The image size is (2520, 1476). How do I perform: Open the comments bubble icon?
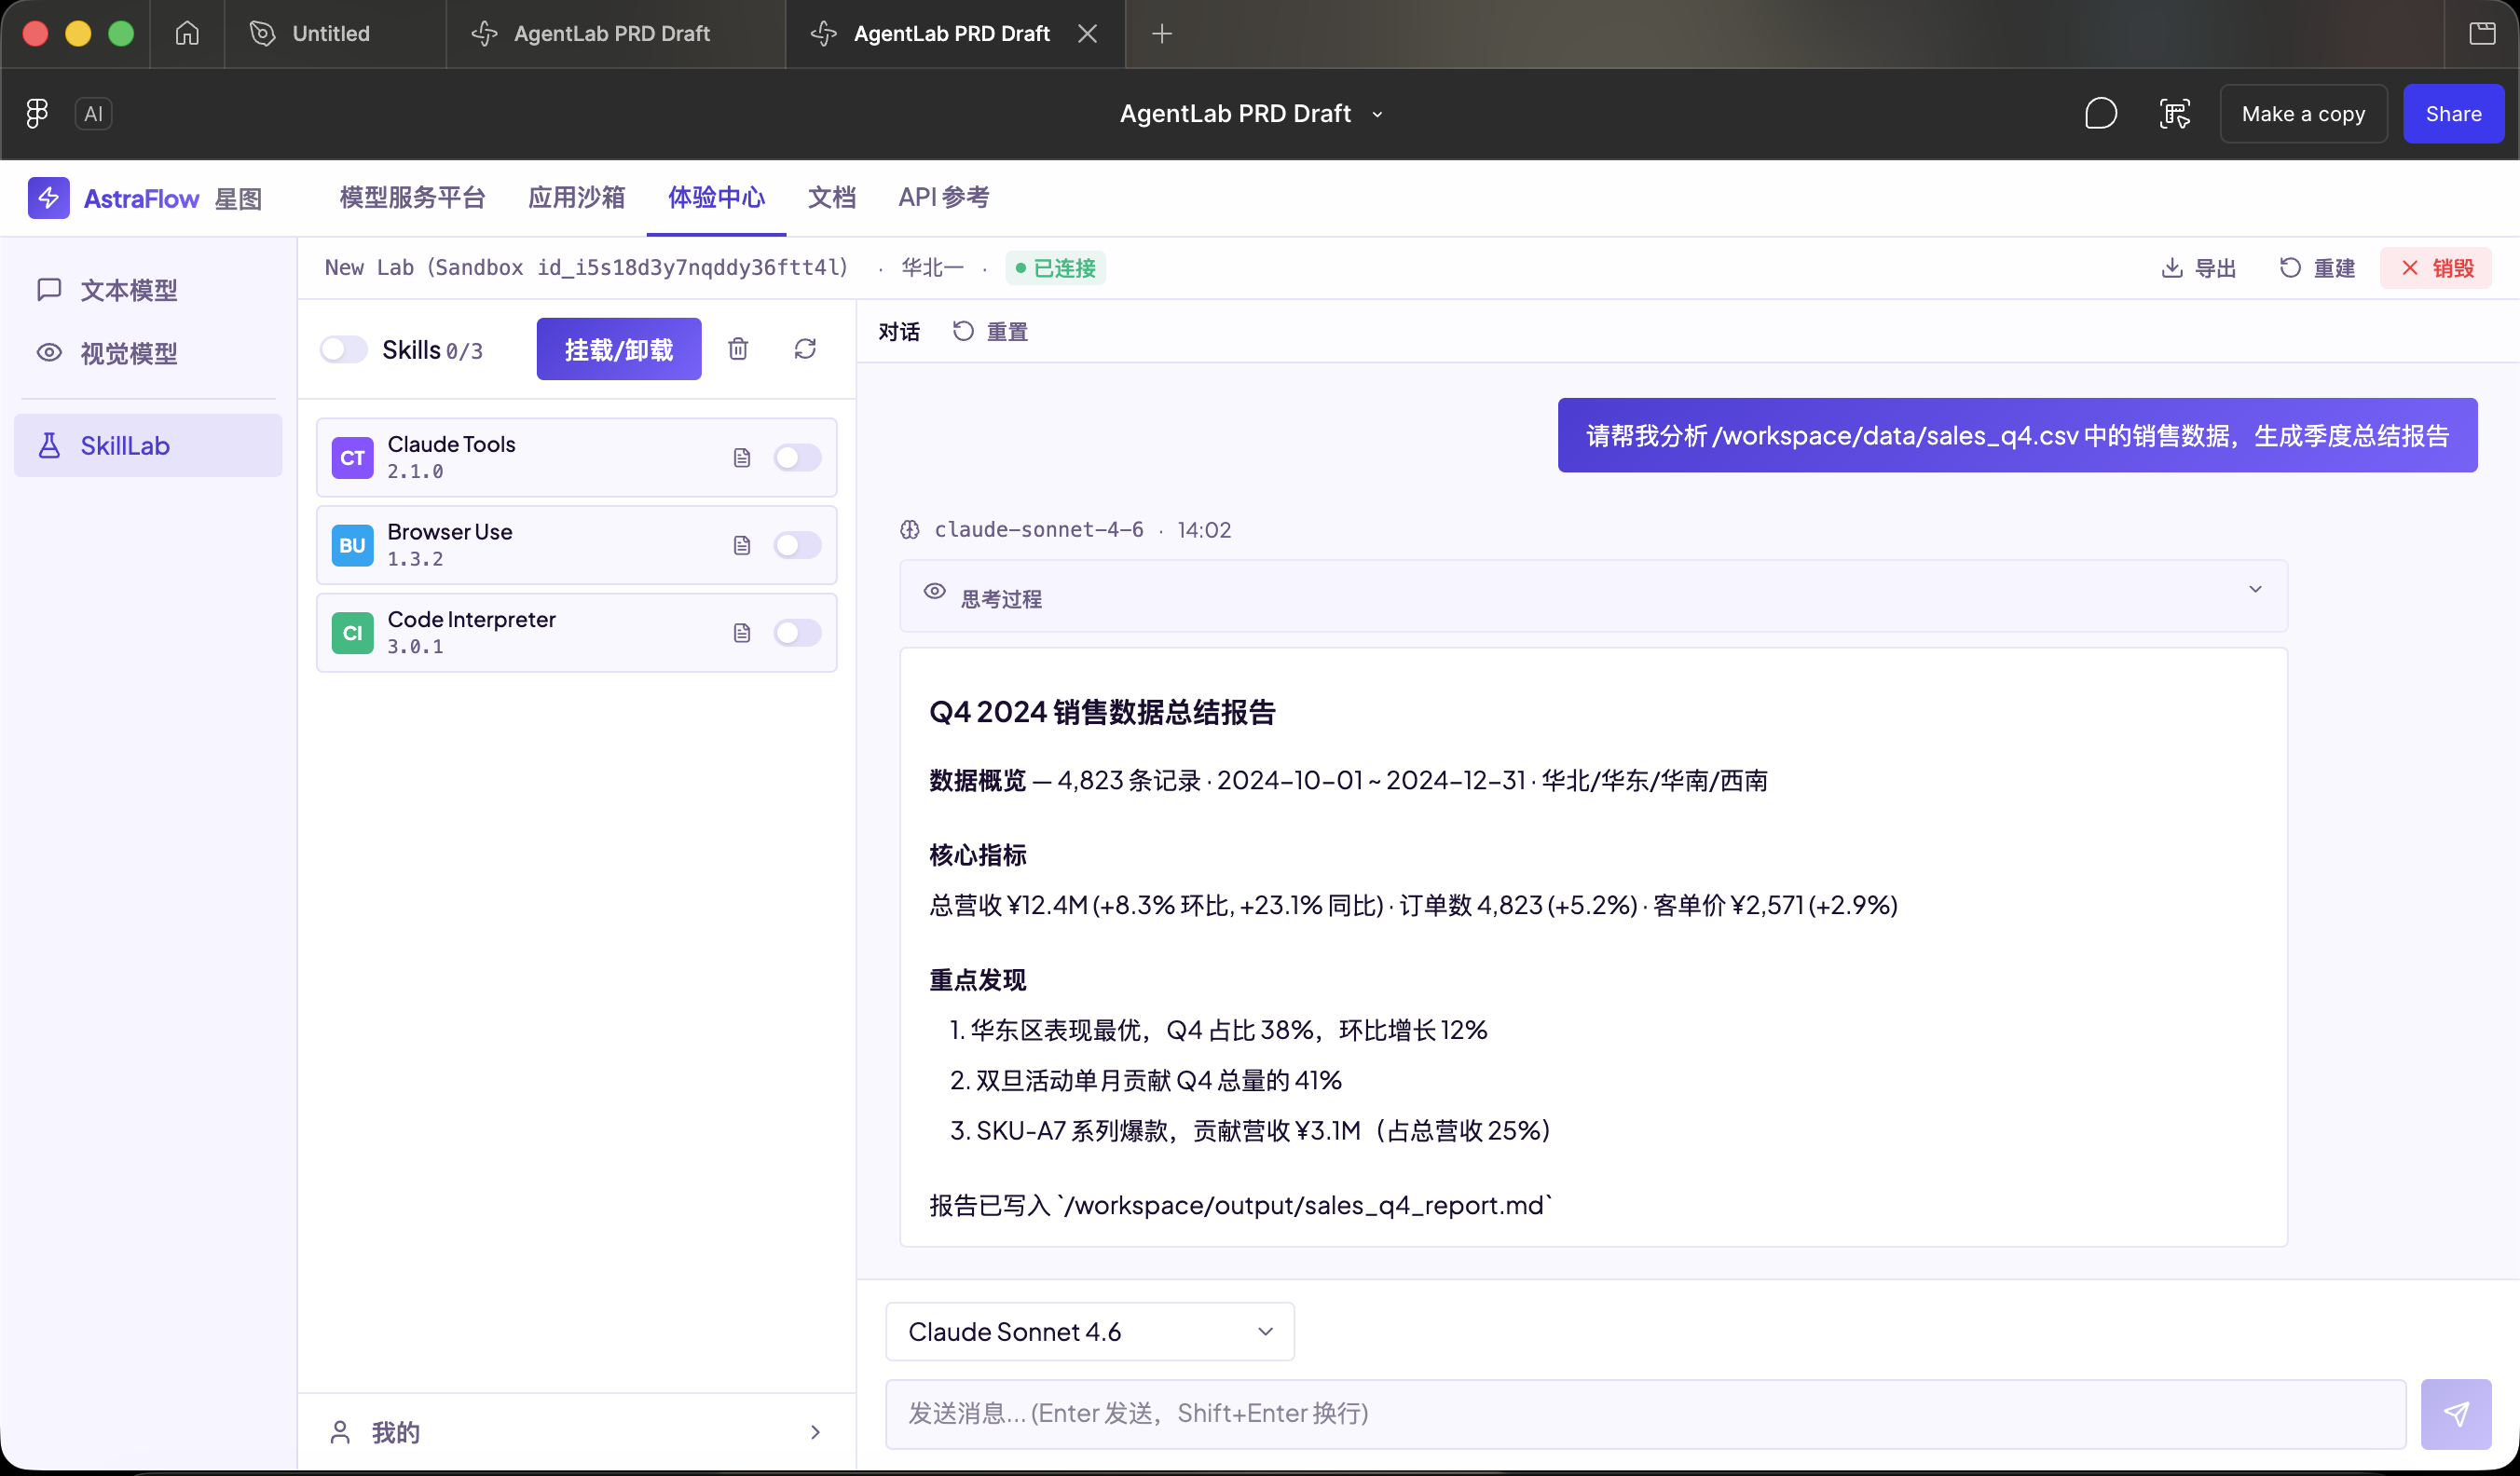2101,114
